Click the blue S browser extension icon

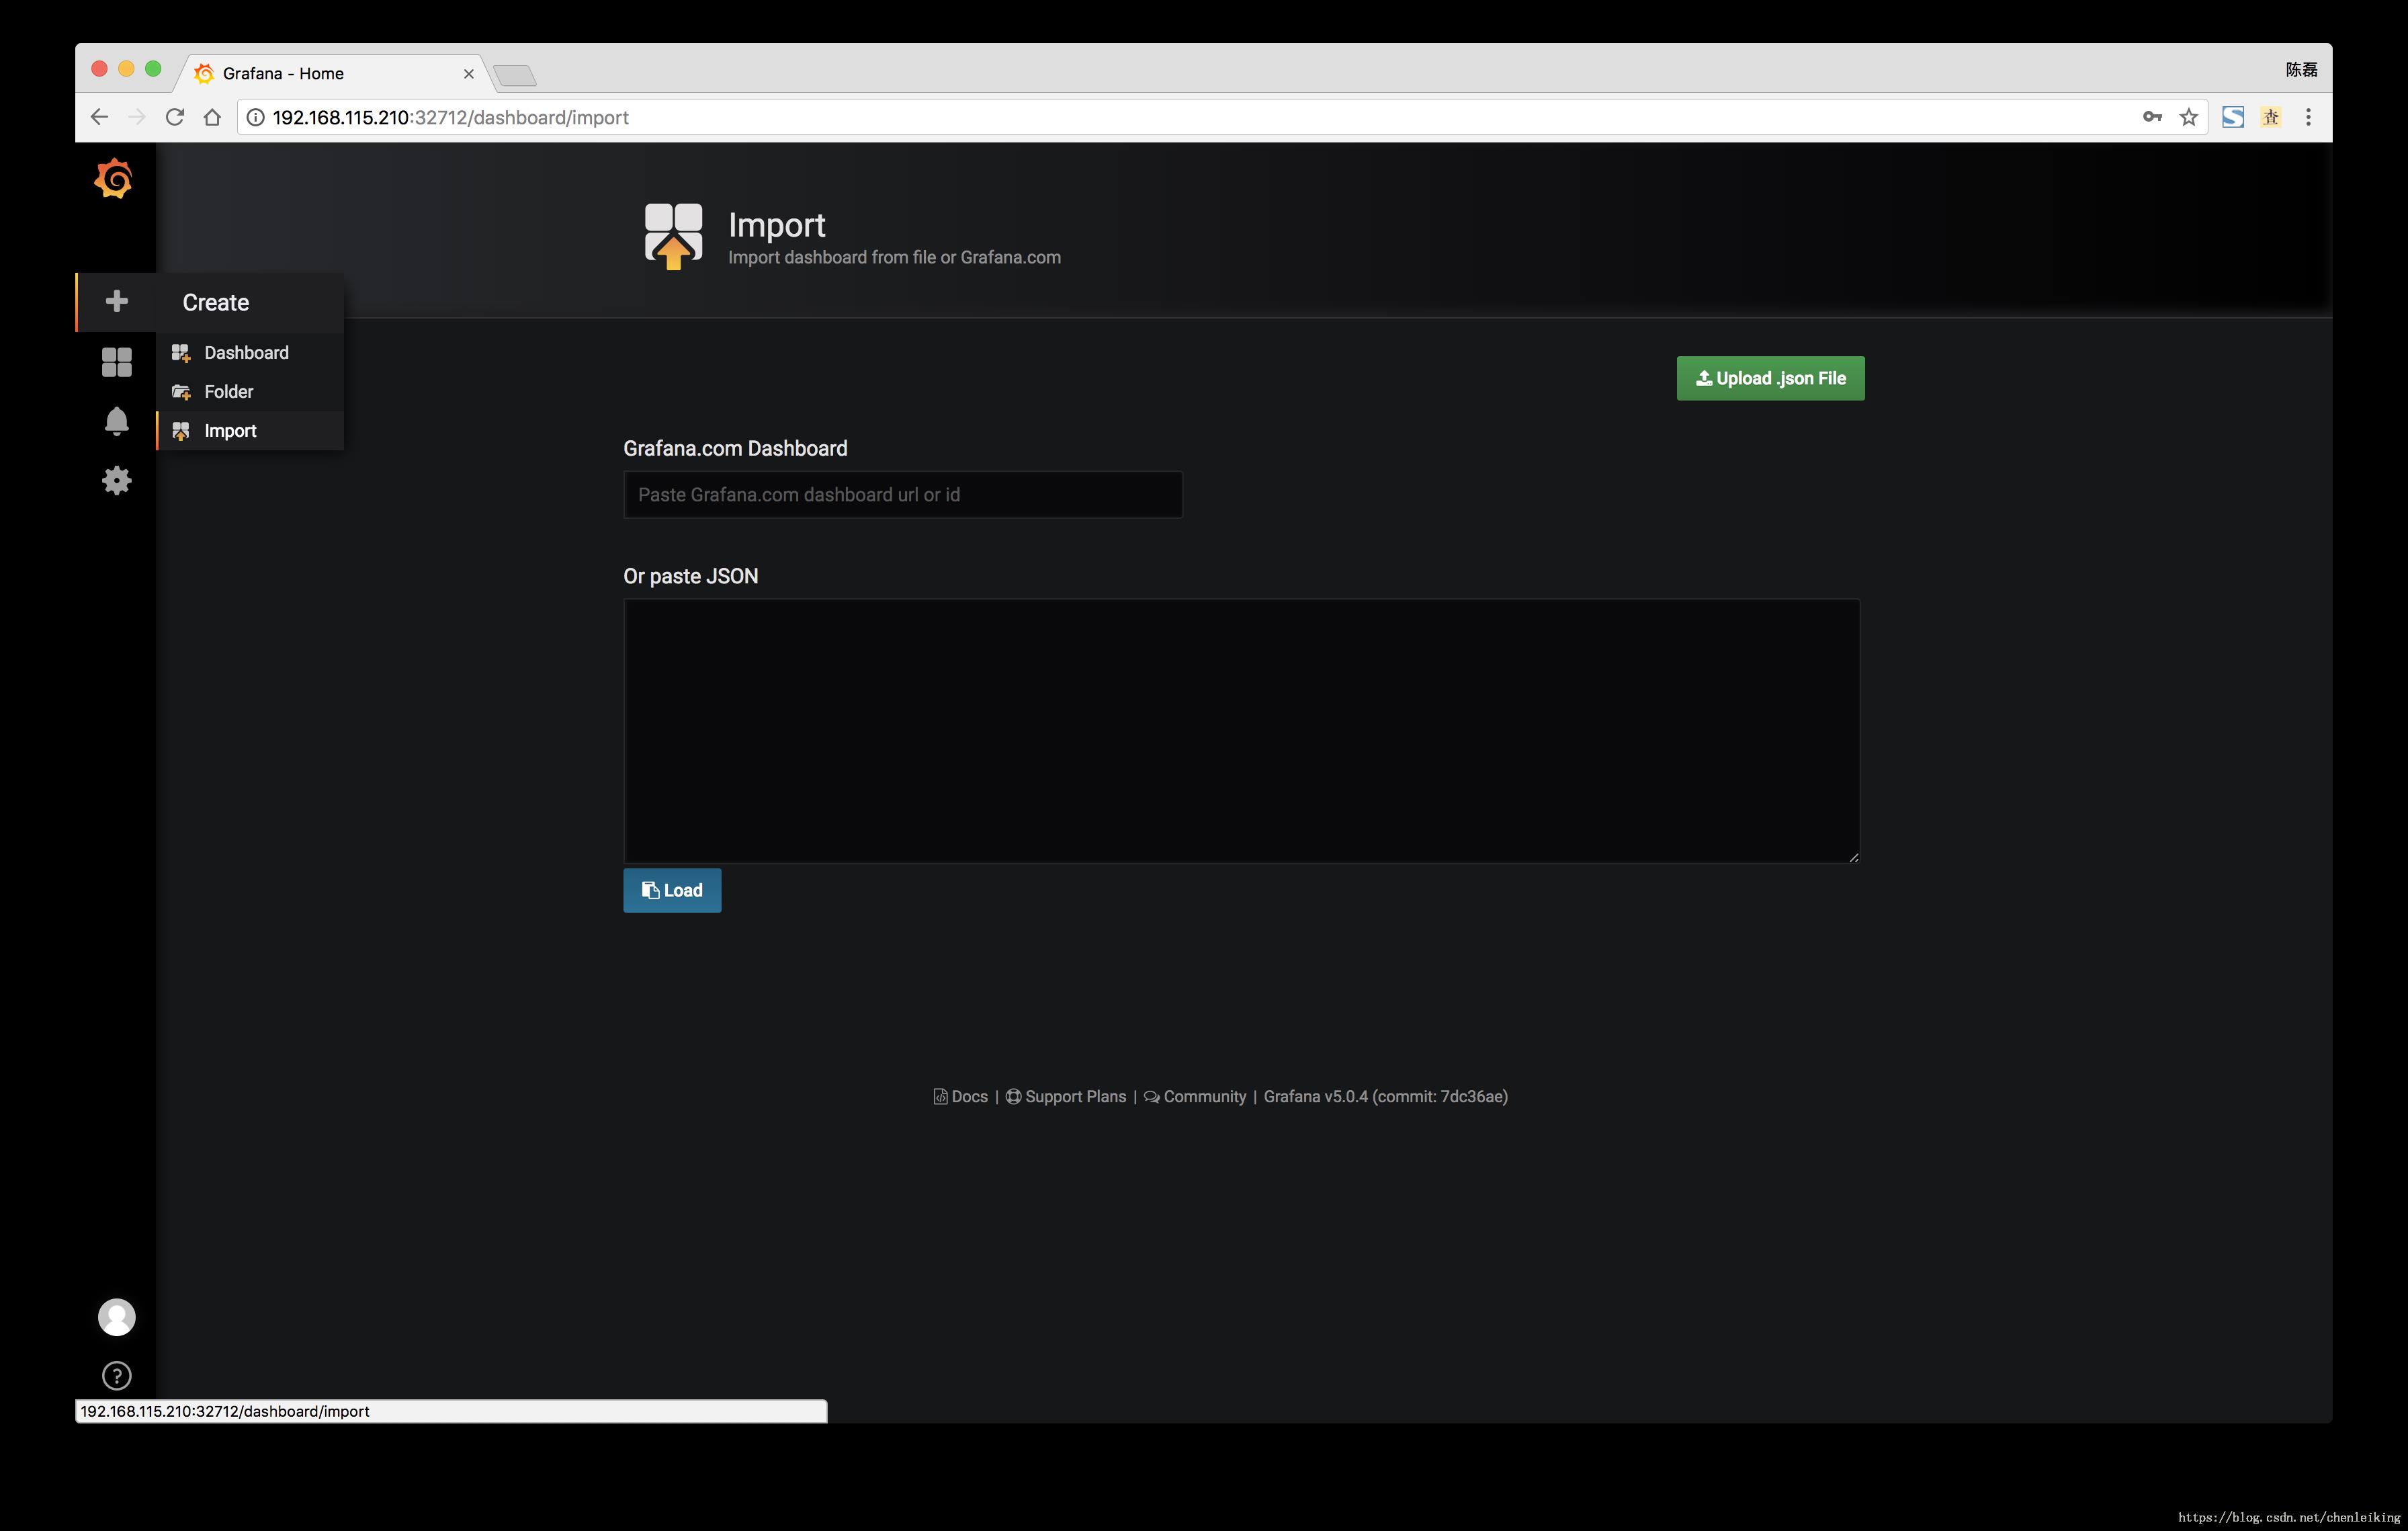coord(2233,117)
